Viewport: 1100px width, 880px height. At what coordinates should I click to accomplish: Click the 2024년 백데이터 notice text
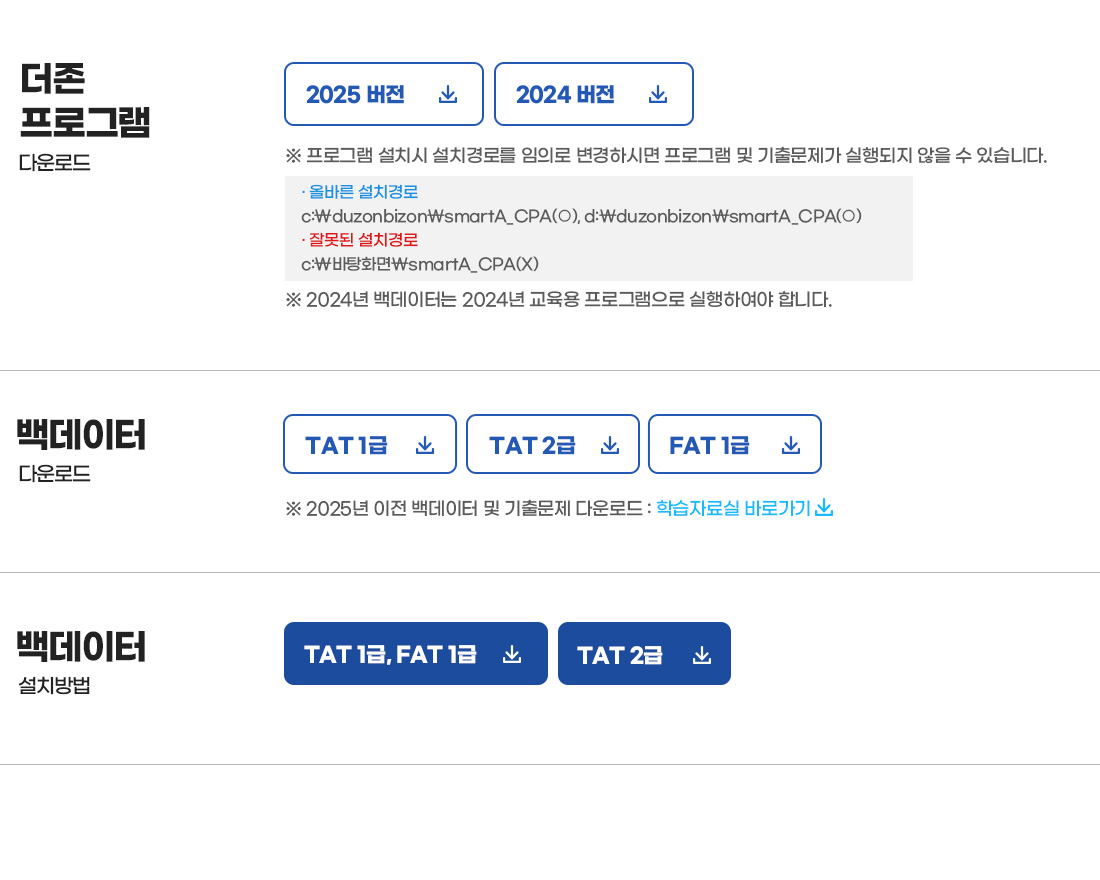[x=558, y=300]
